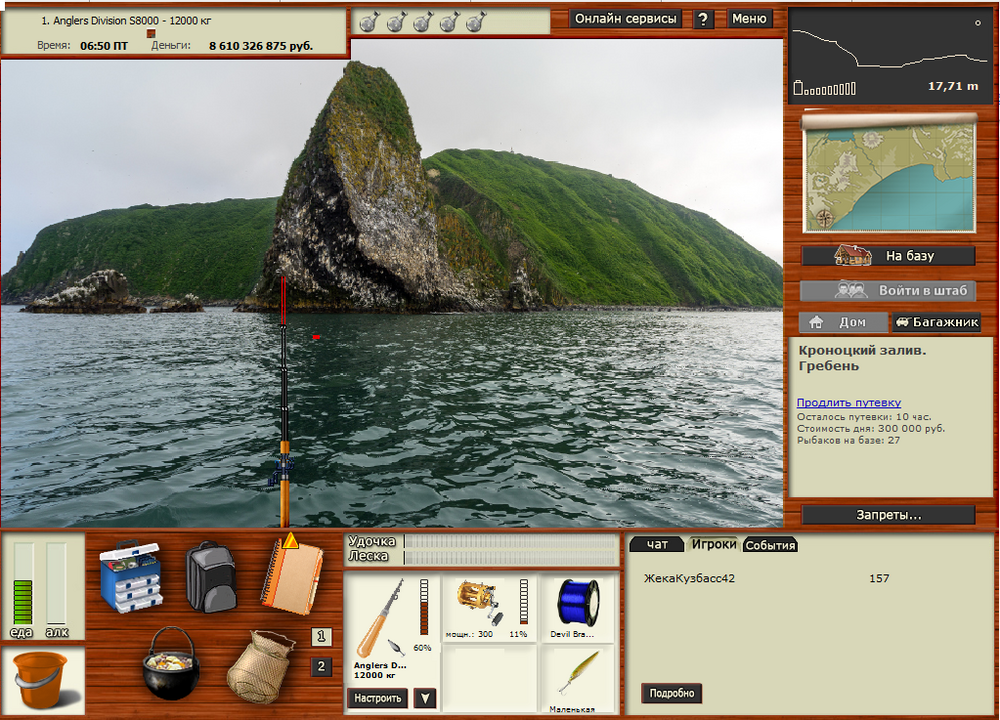The height and width of the screenshot is (720, 1000).
Task: Expand the dropdown arrow next to Настроить
Action: tap(425, 698)
